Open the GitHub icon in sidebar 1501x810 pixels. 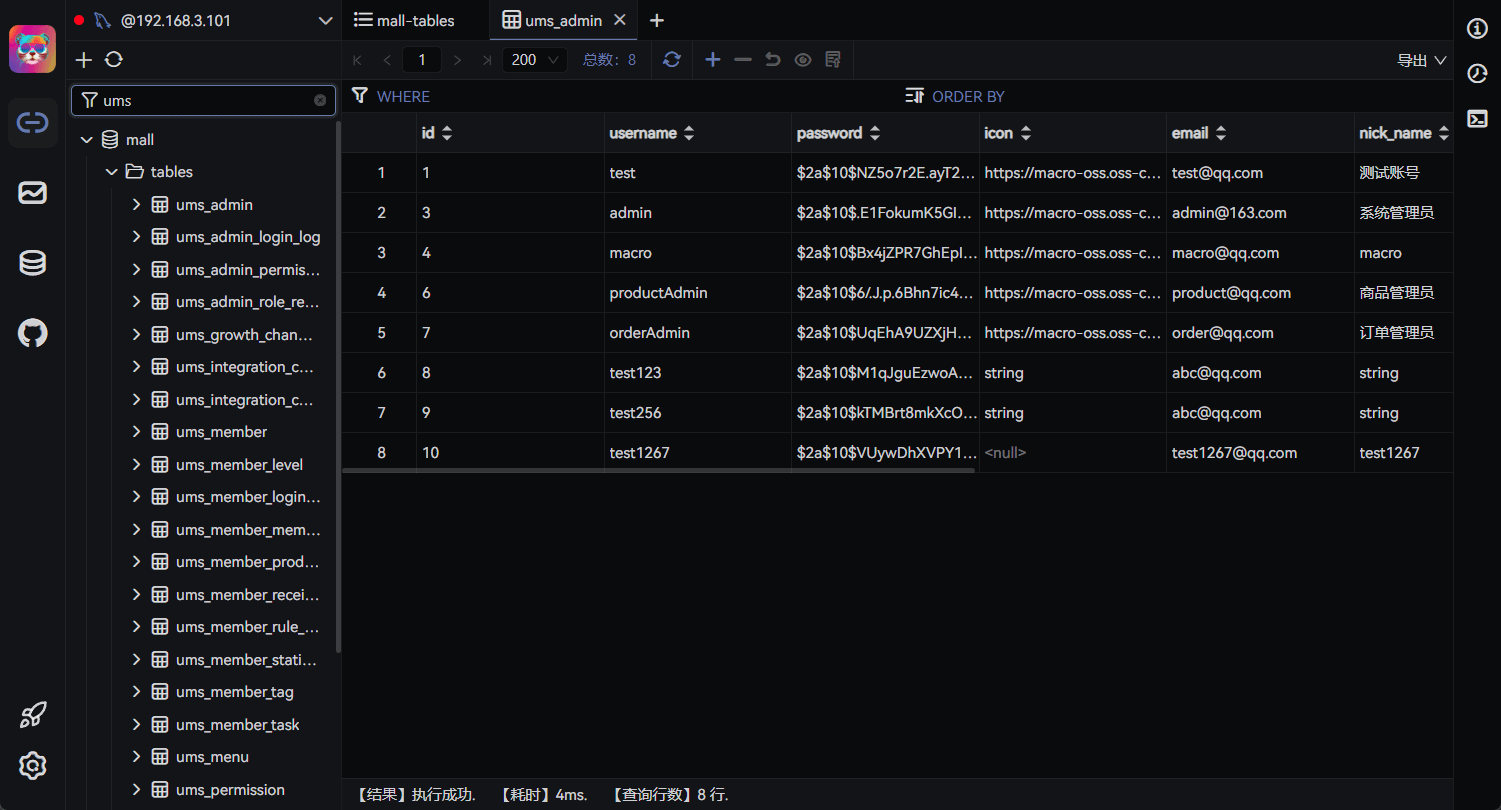pos(33,333)
